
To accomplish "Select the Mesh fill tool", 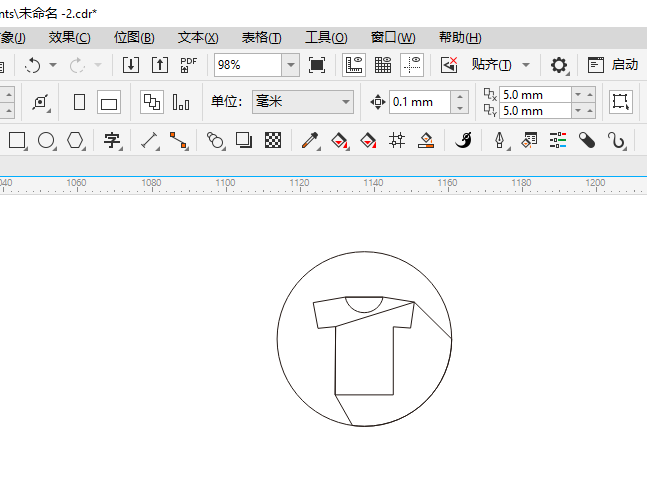I will pyautogui.click(x=397, y=141).
